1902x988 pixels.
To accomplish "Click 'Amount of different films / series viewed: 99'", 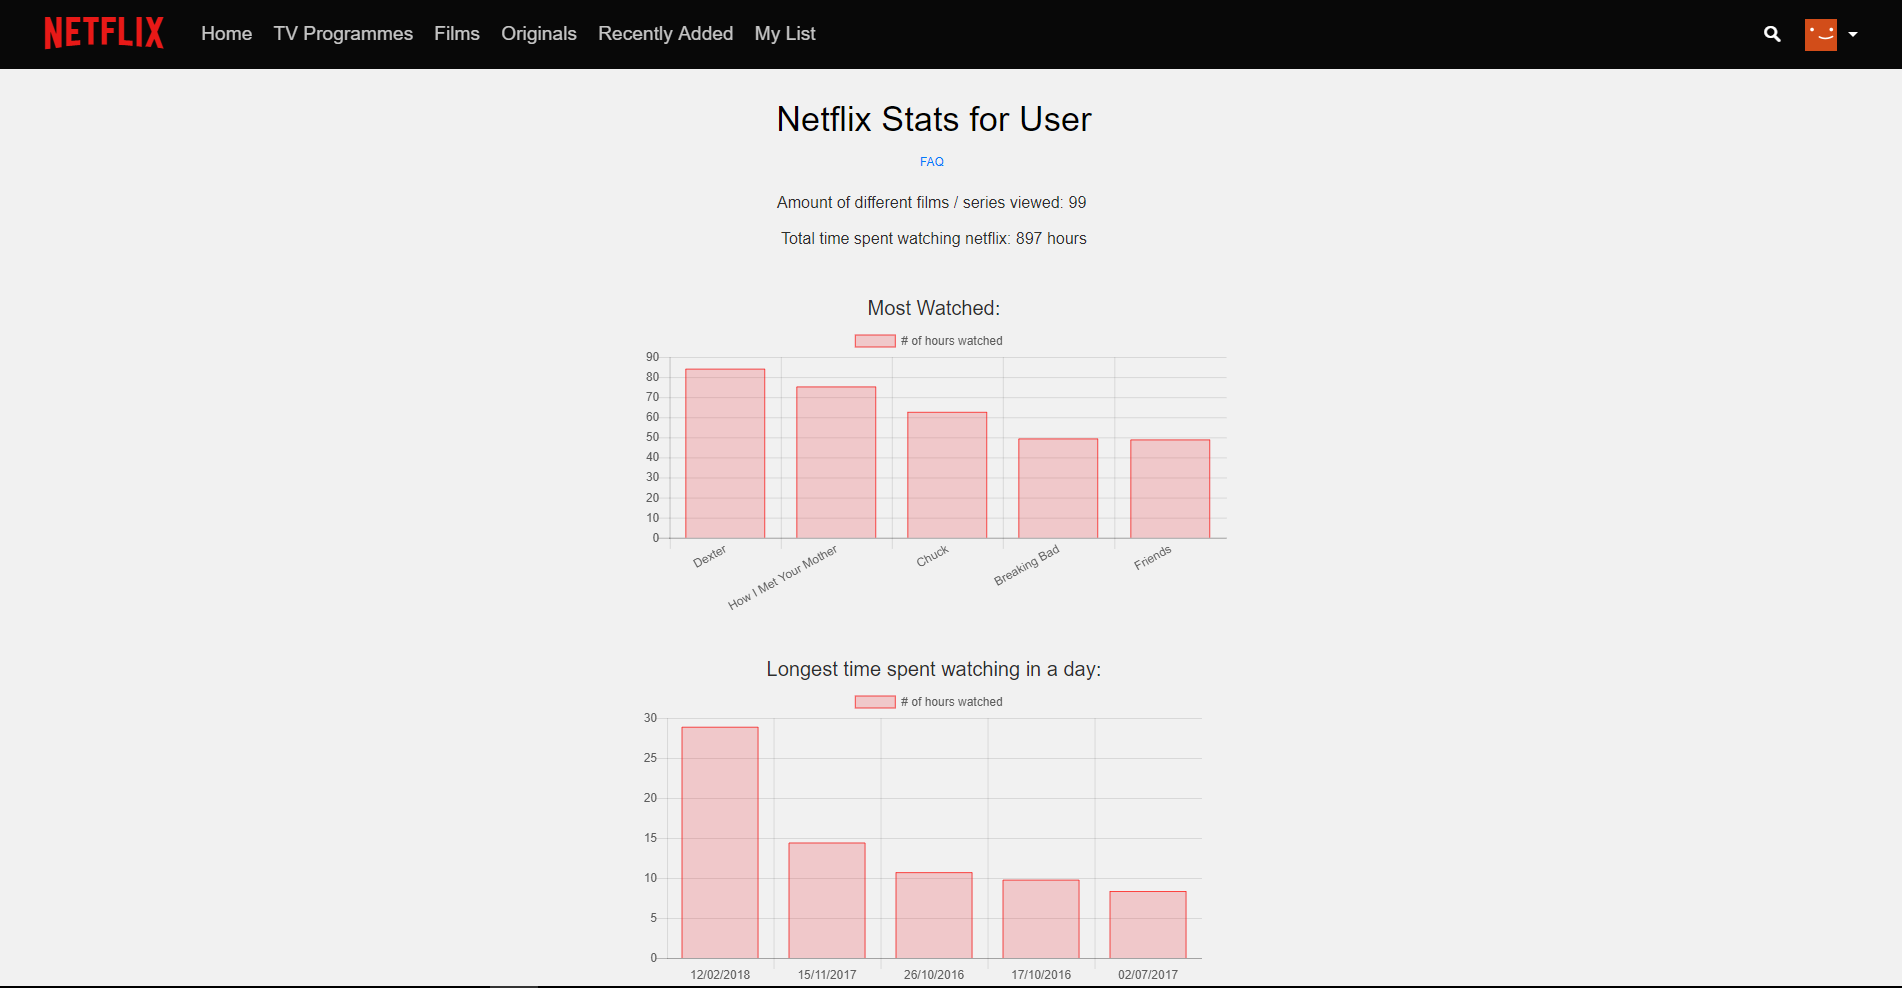I will 932,202.
